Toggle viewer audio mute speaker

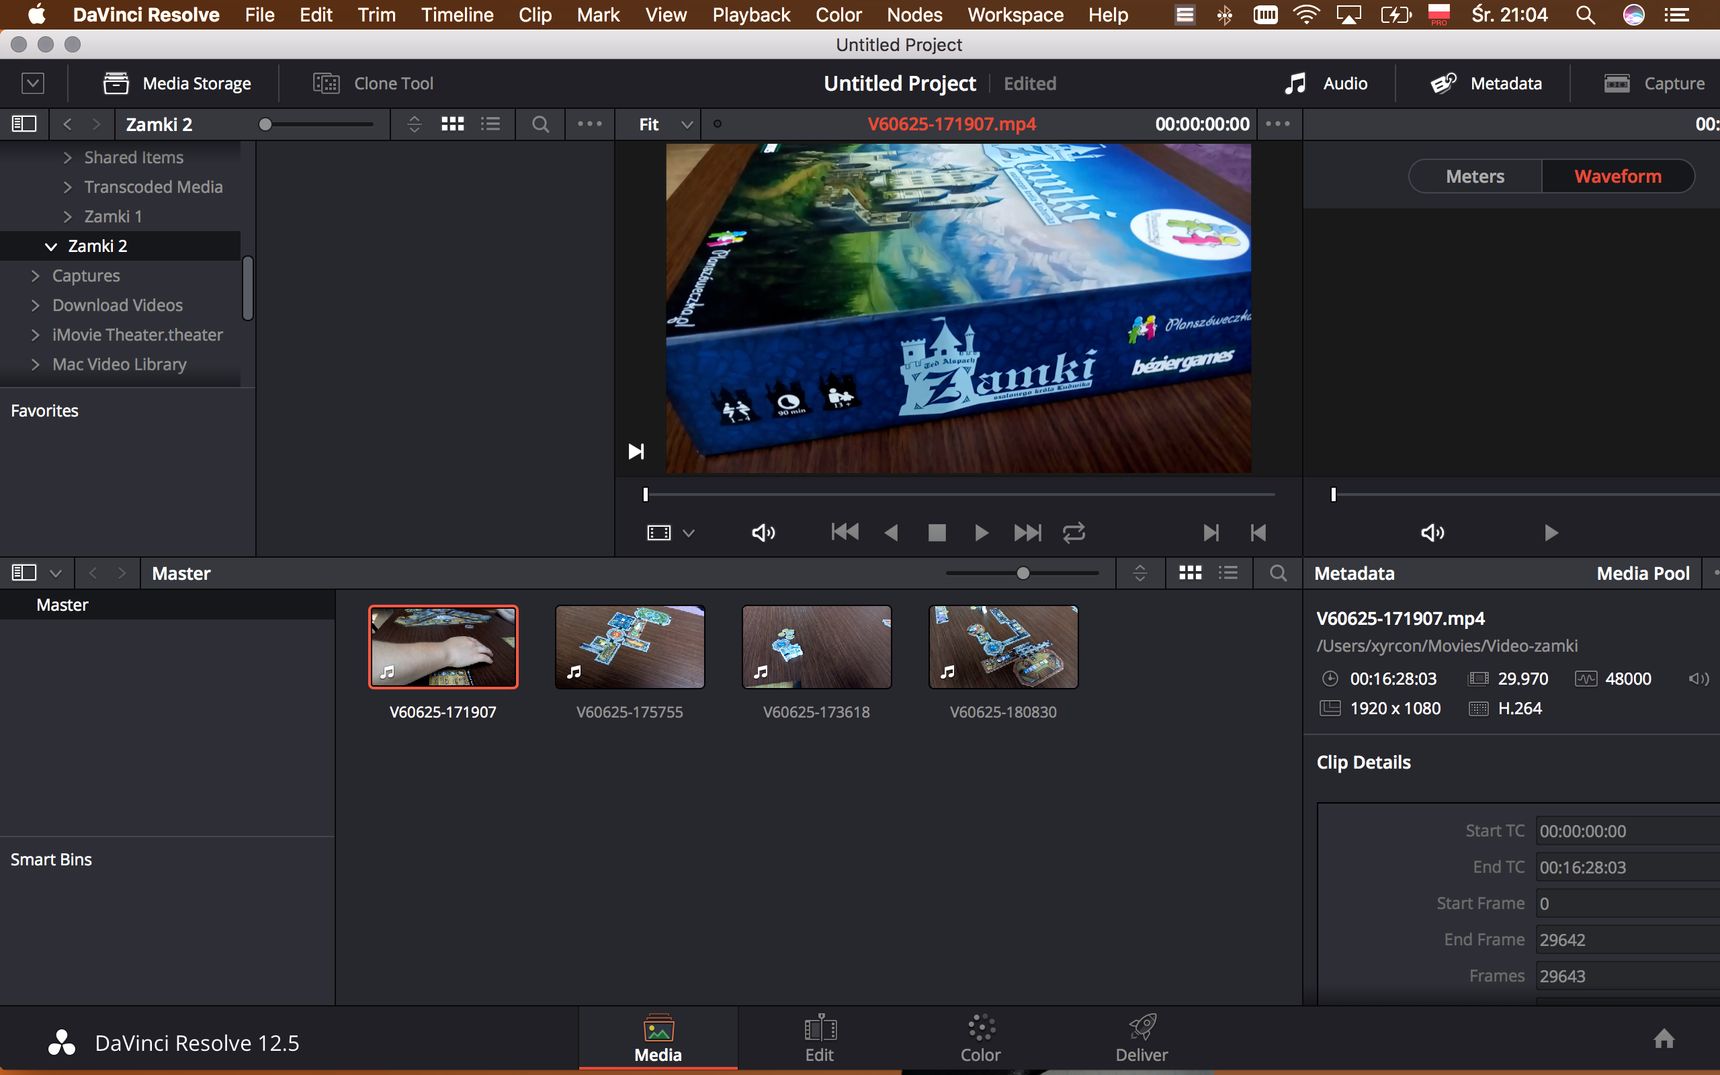point(763,533)
